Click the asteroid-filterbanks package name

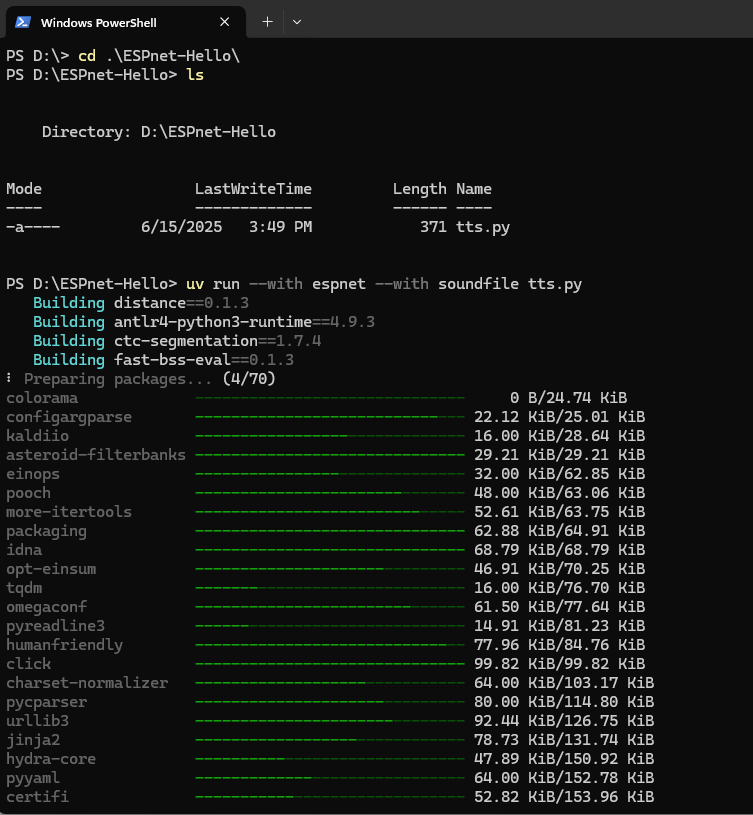coord(96,455)
